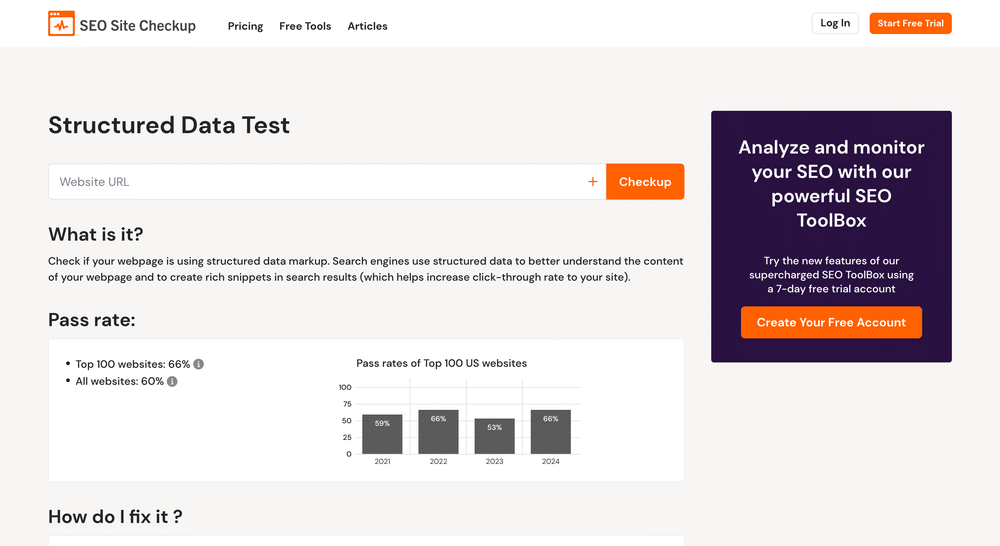The width and height of the screenshot is (1000, 546).
Task: Go to SEO Site Checkup home text link
Action: point(138,26)
